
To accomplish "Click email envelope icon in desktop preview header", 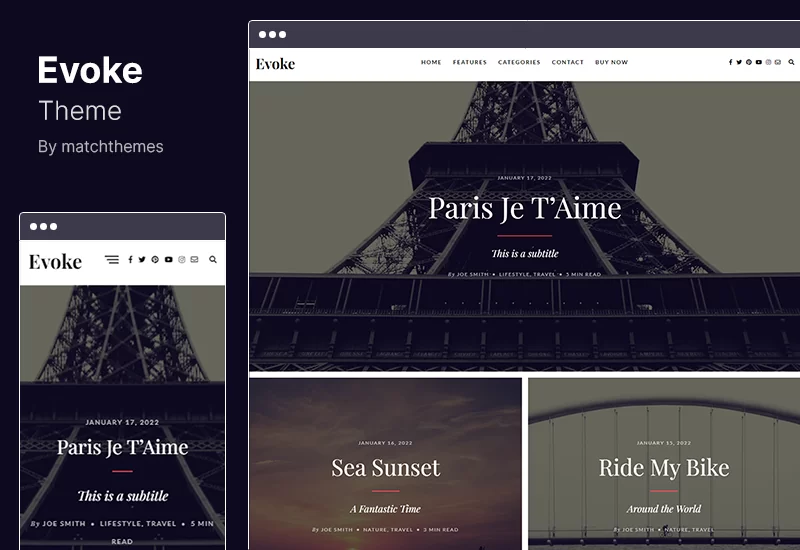I will (x=778, y=62).
